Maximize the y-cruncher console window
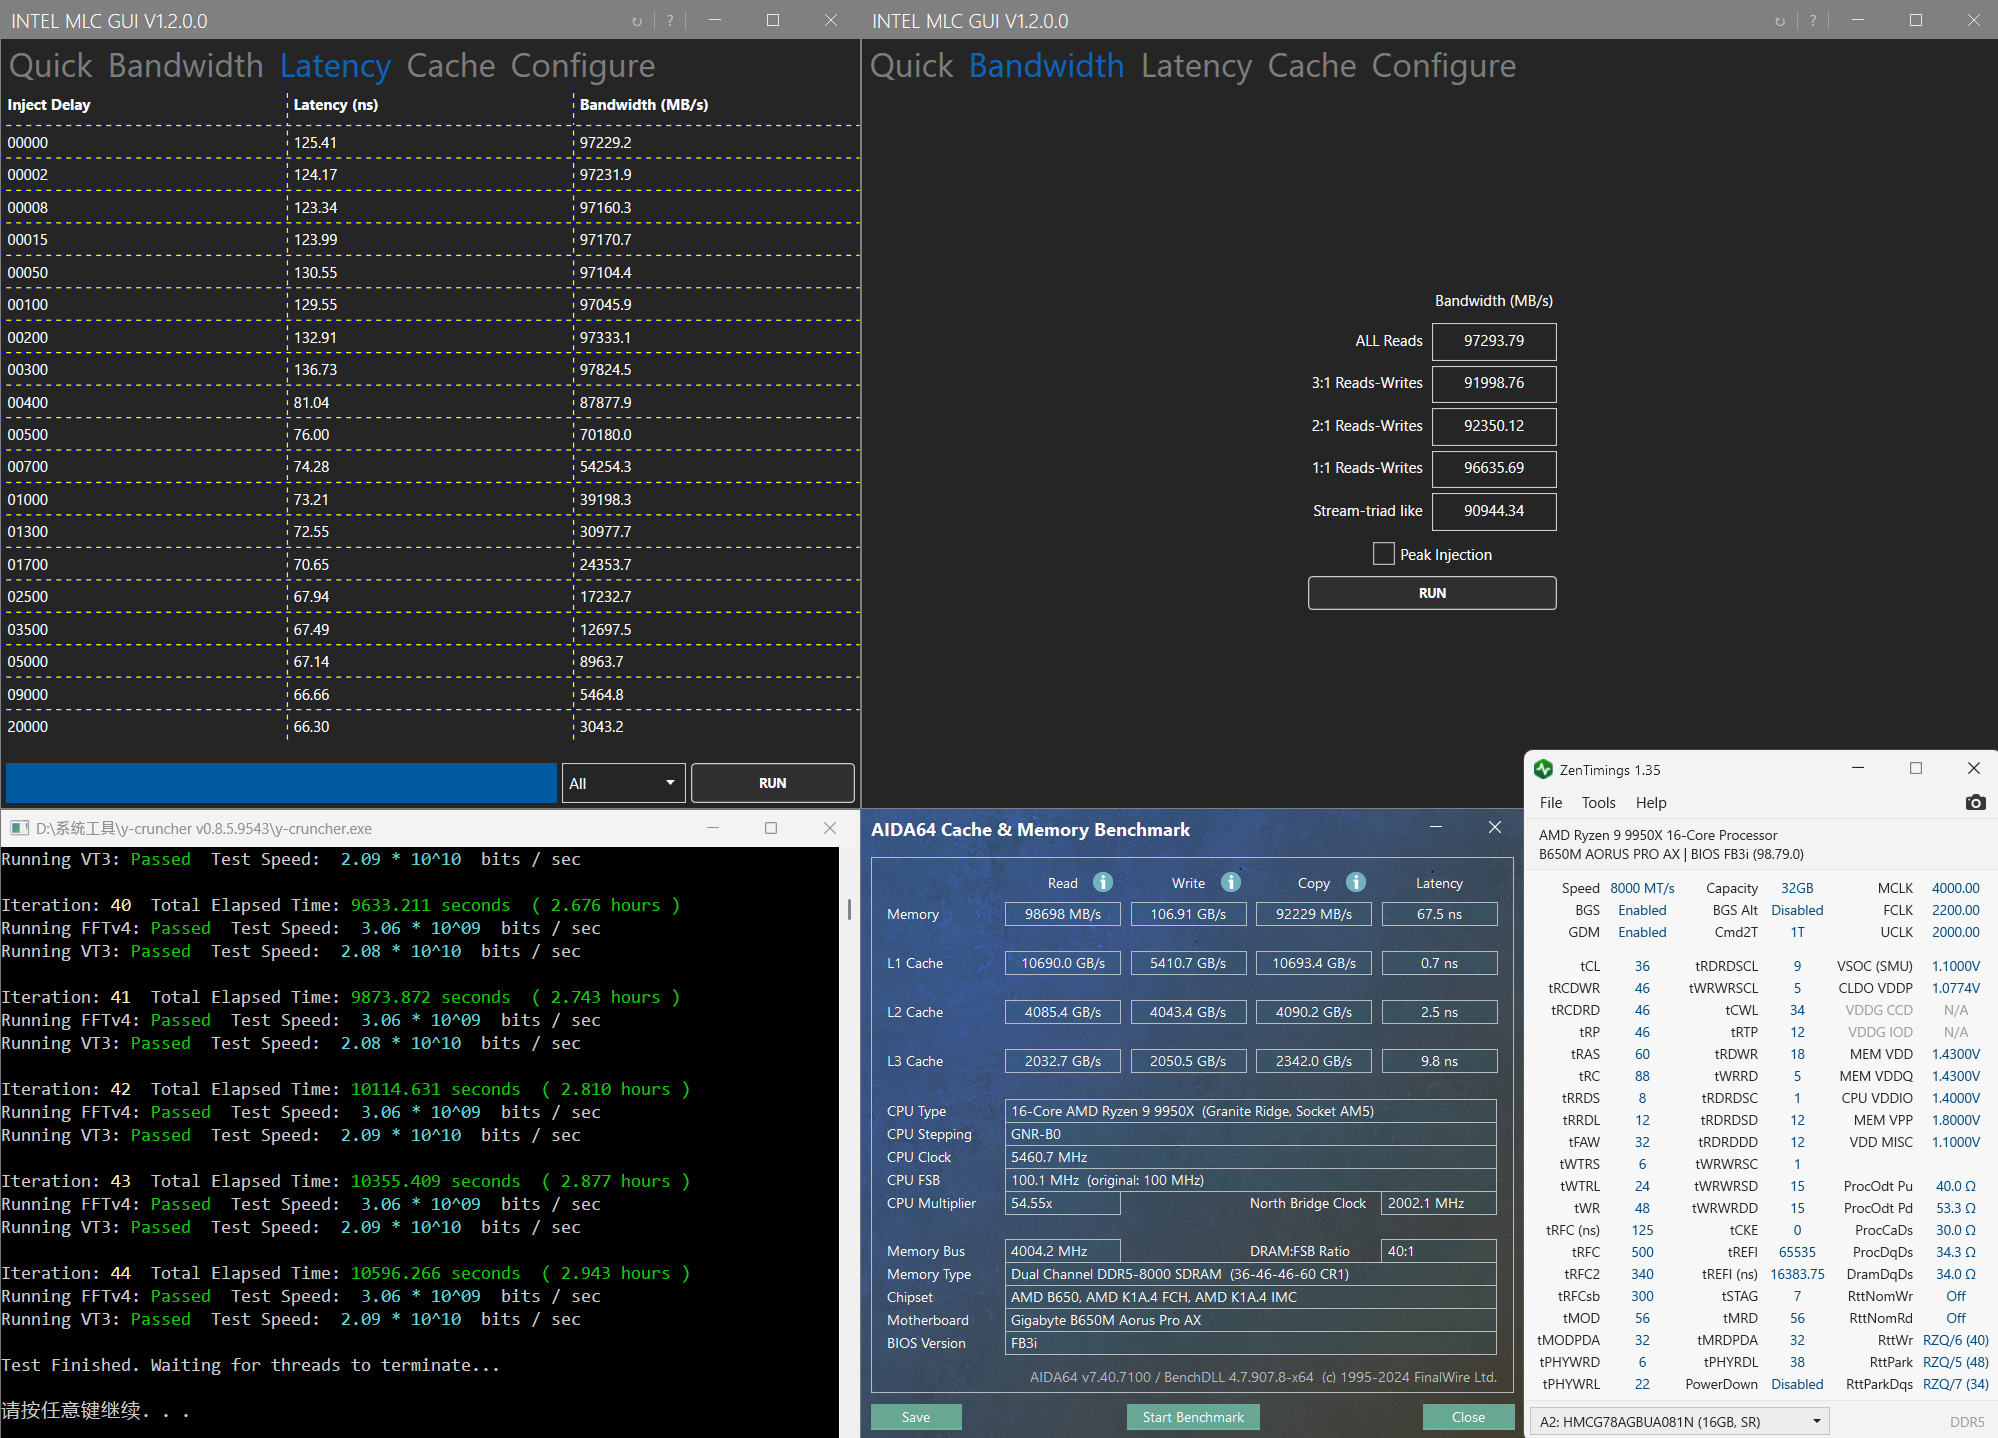1998x1438 pixels. pos(771,828)
